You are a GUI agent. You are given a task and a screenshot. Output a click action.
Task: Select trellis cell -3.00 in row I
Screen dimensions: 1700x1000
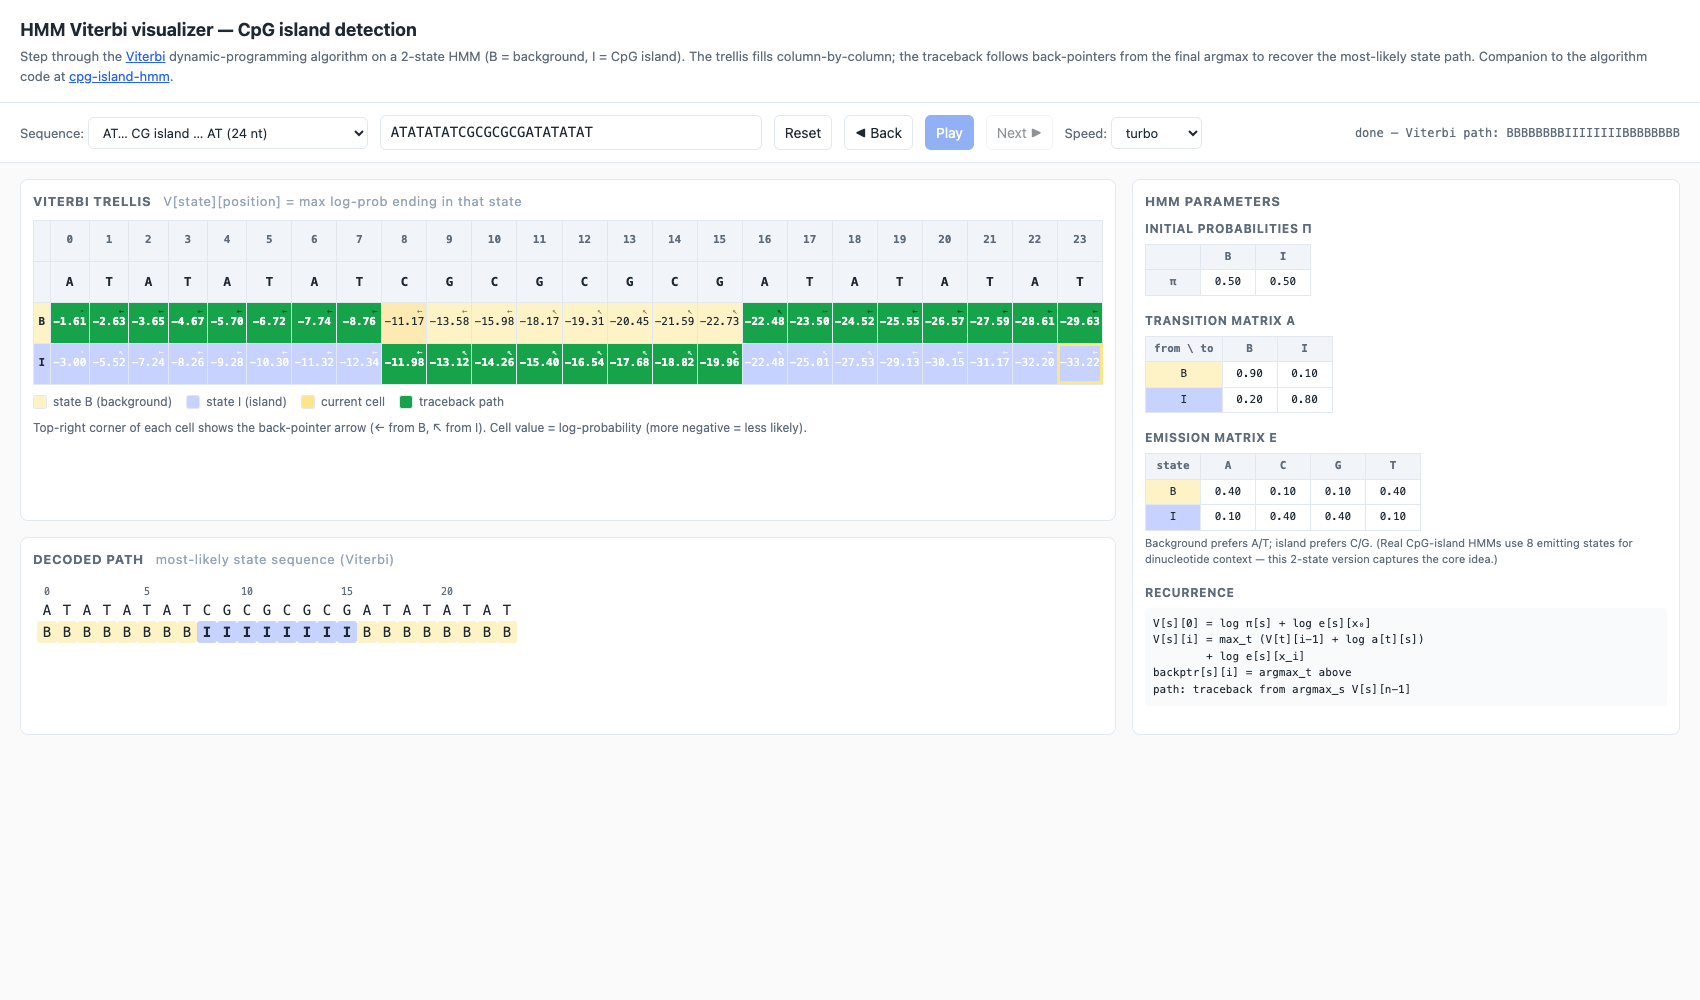[x=70, y=363]
